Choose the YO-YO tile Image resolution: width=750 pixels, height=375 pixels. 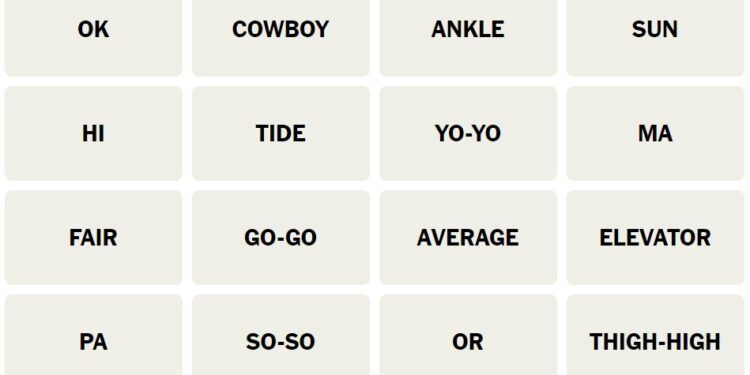468,133
